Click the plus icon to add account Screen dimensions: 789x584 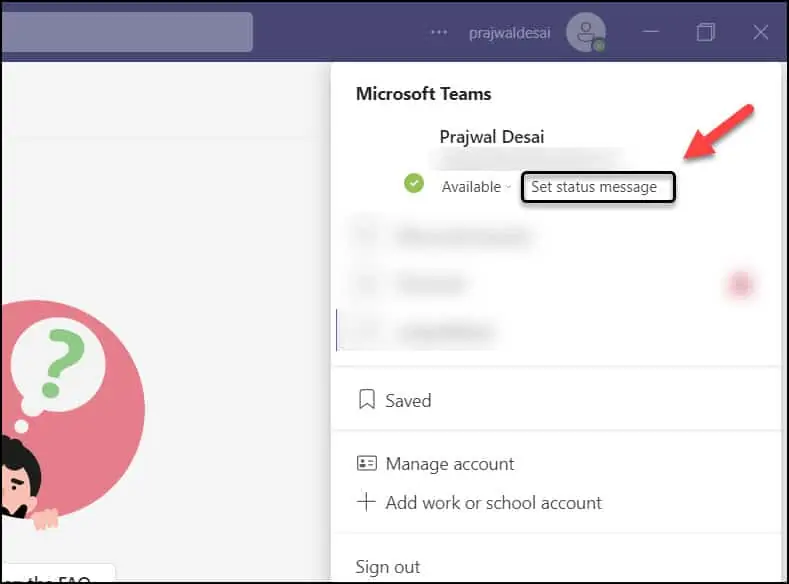click(x=366, y=502)
